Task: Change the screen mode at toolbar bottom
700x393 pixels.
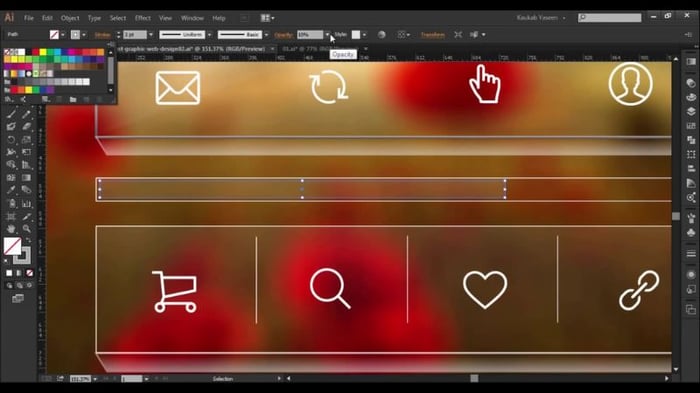Action: (x=18, y=298)
